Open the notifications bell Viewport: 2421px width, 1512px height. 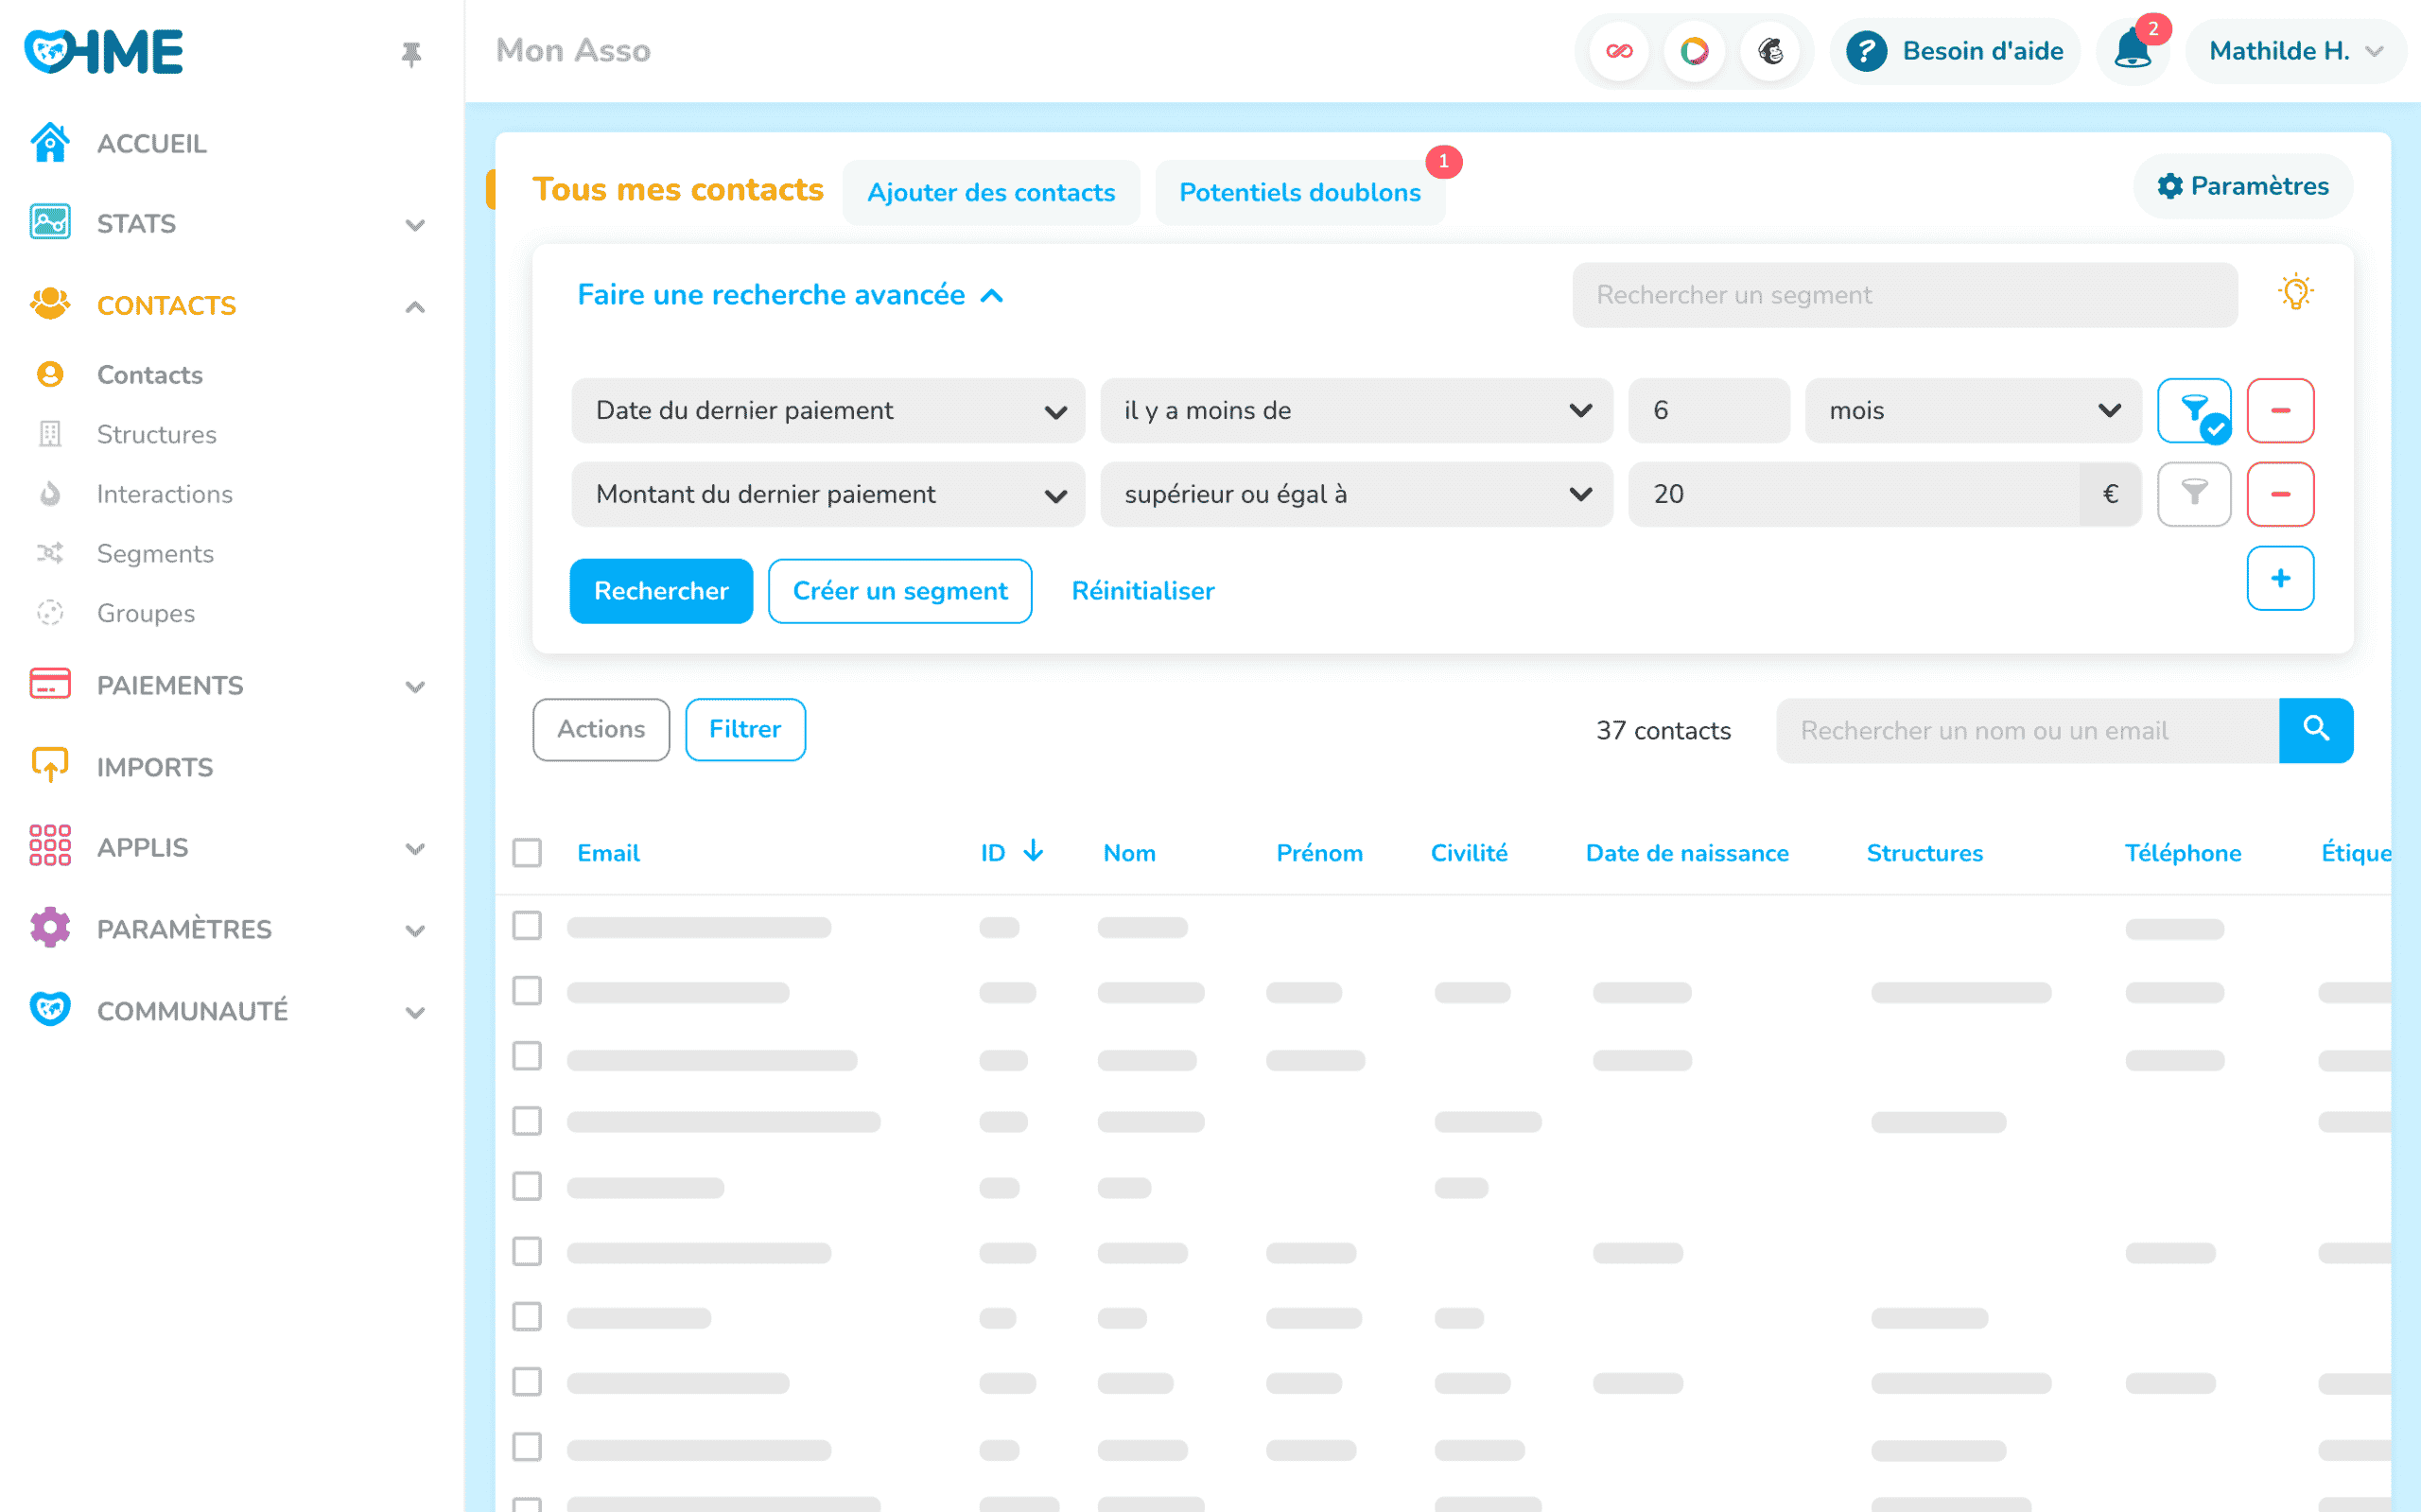pos(2132,50)
